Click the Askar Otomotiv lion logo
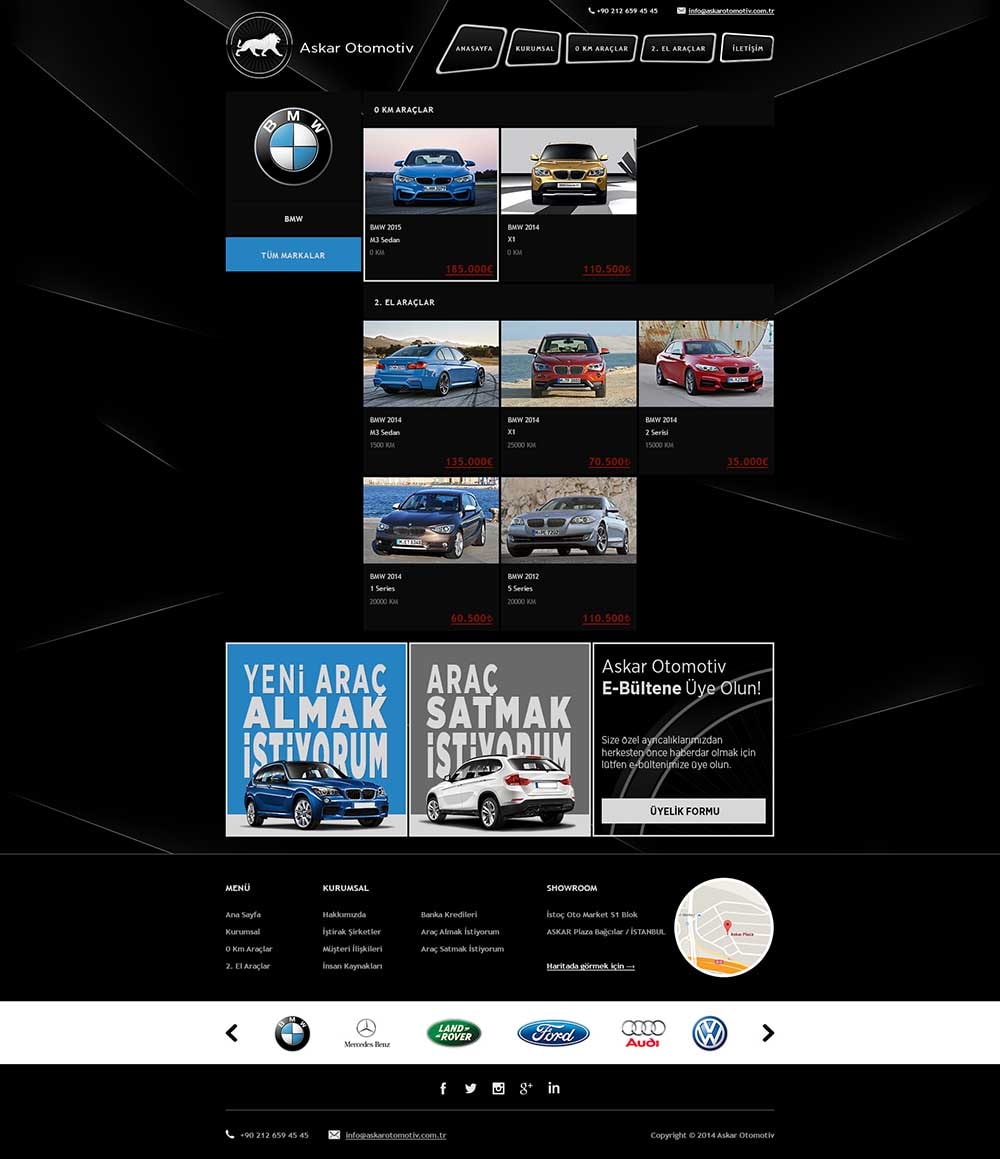The width and height of the screenshot is (1000, 1159). click(259, 46)
